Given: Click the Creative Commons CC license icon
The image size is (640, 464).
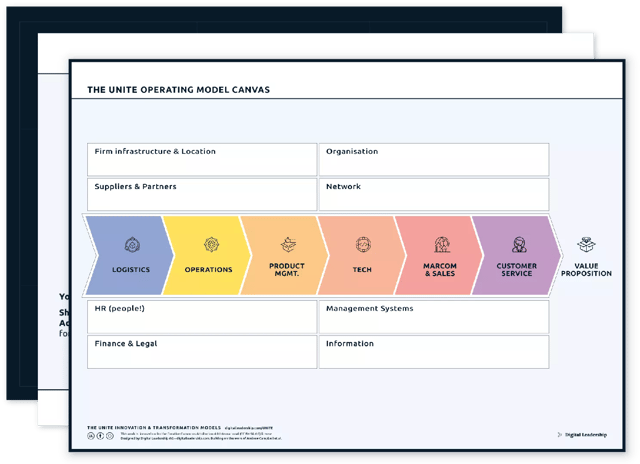Looking at the screenshot, I should click(x=91, y=436).
